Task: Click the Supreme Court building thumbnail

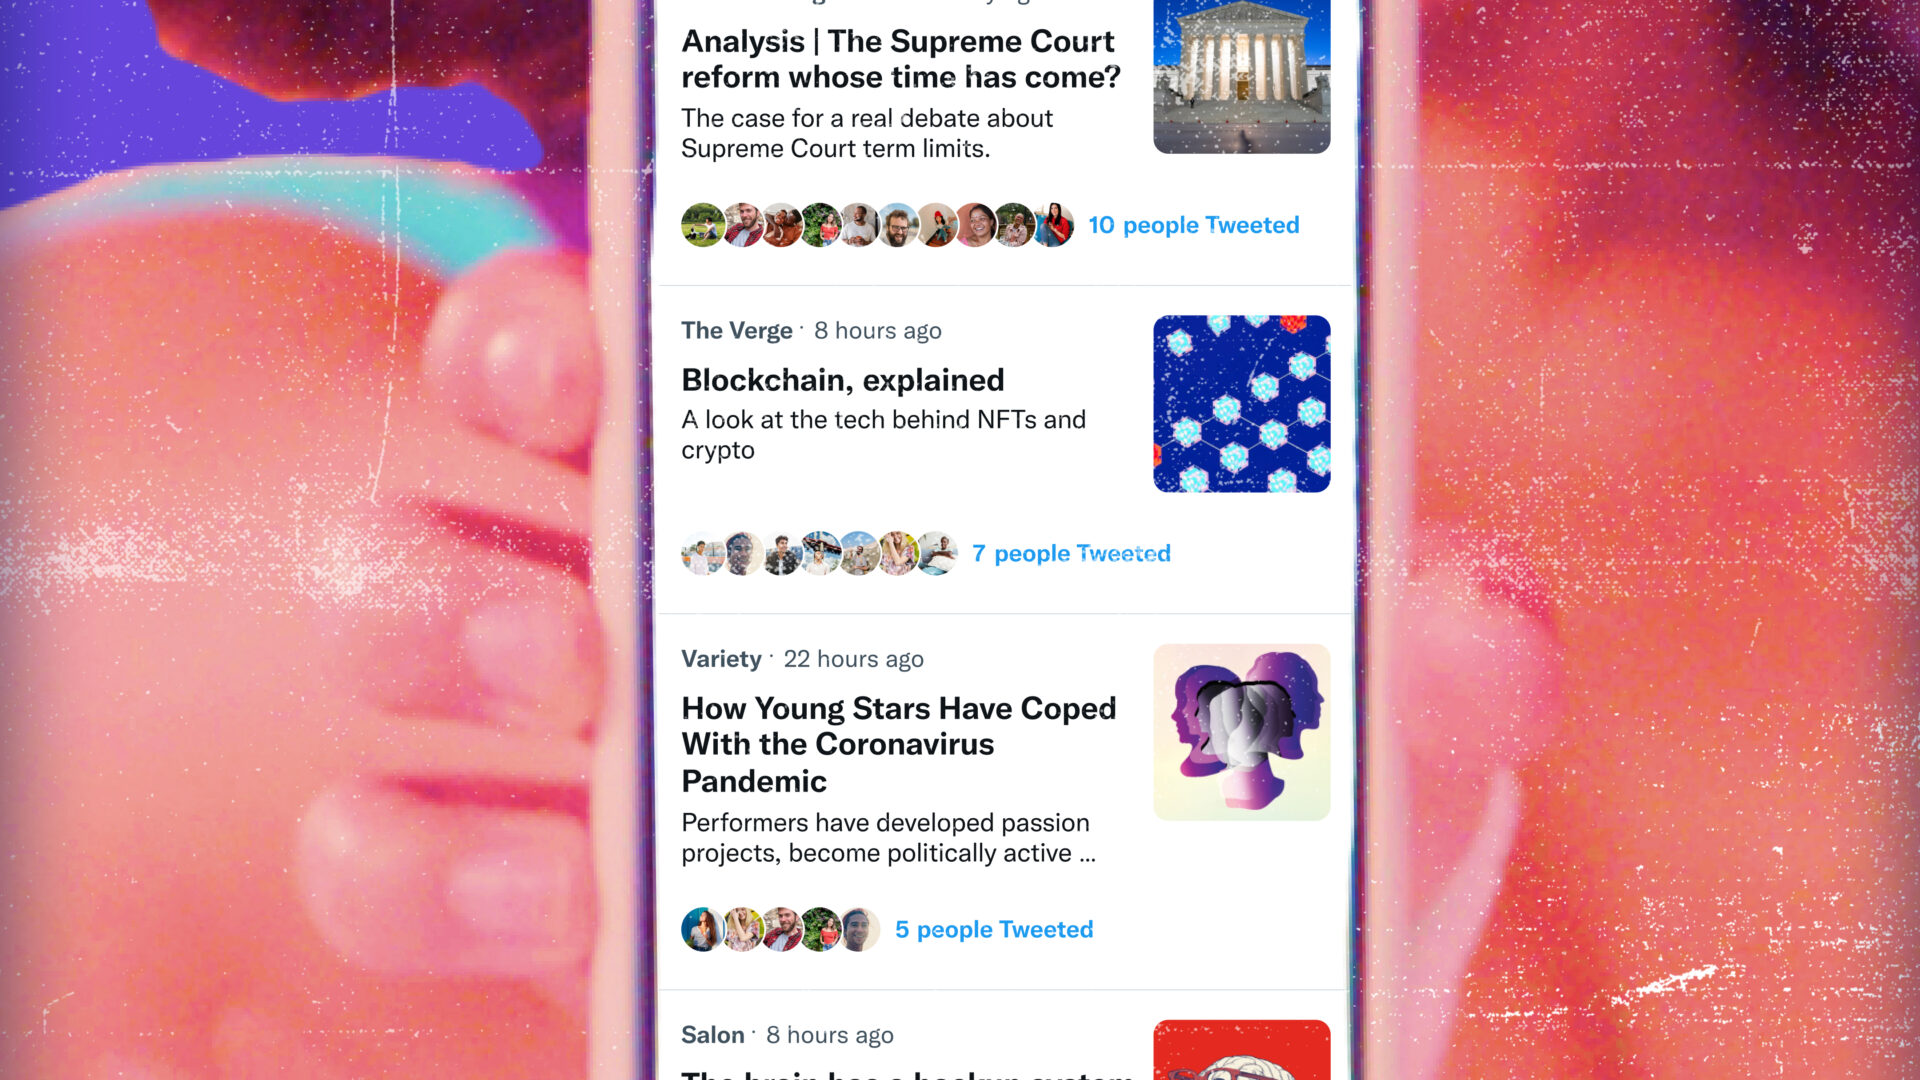Action: point(1242,76)
